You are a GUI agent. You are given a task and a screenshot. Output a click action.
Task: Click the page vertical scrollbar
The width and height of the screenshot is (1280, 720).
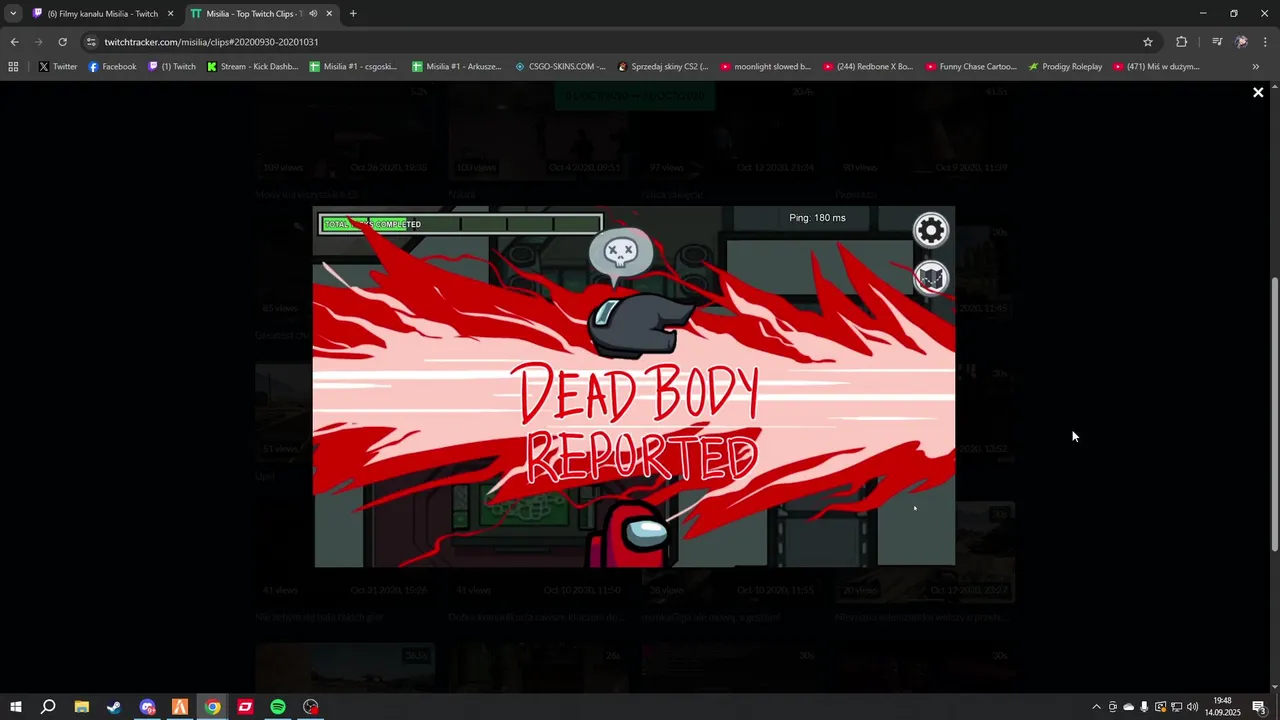coord(1274,413)
